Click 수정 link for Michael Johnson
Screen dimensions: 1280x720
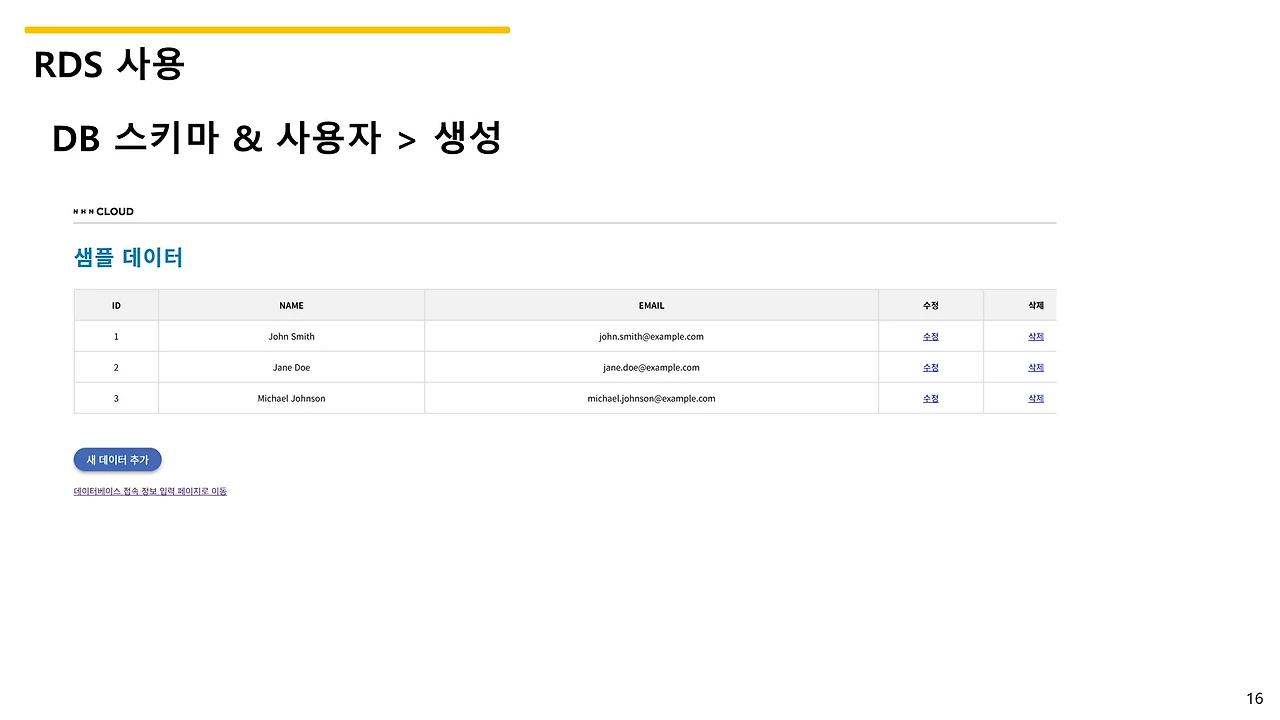point(930,398)
